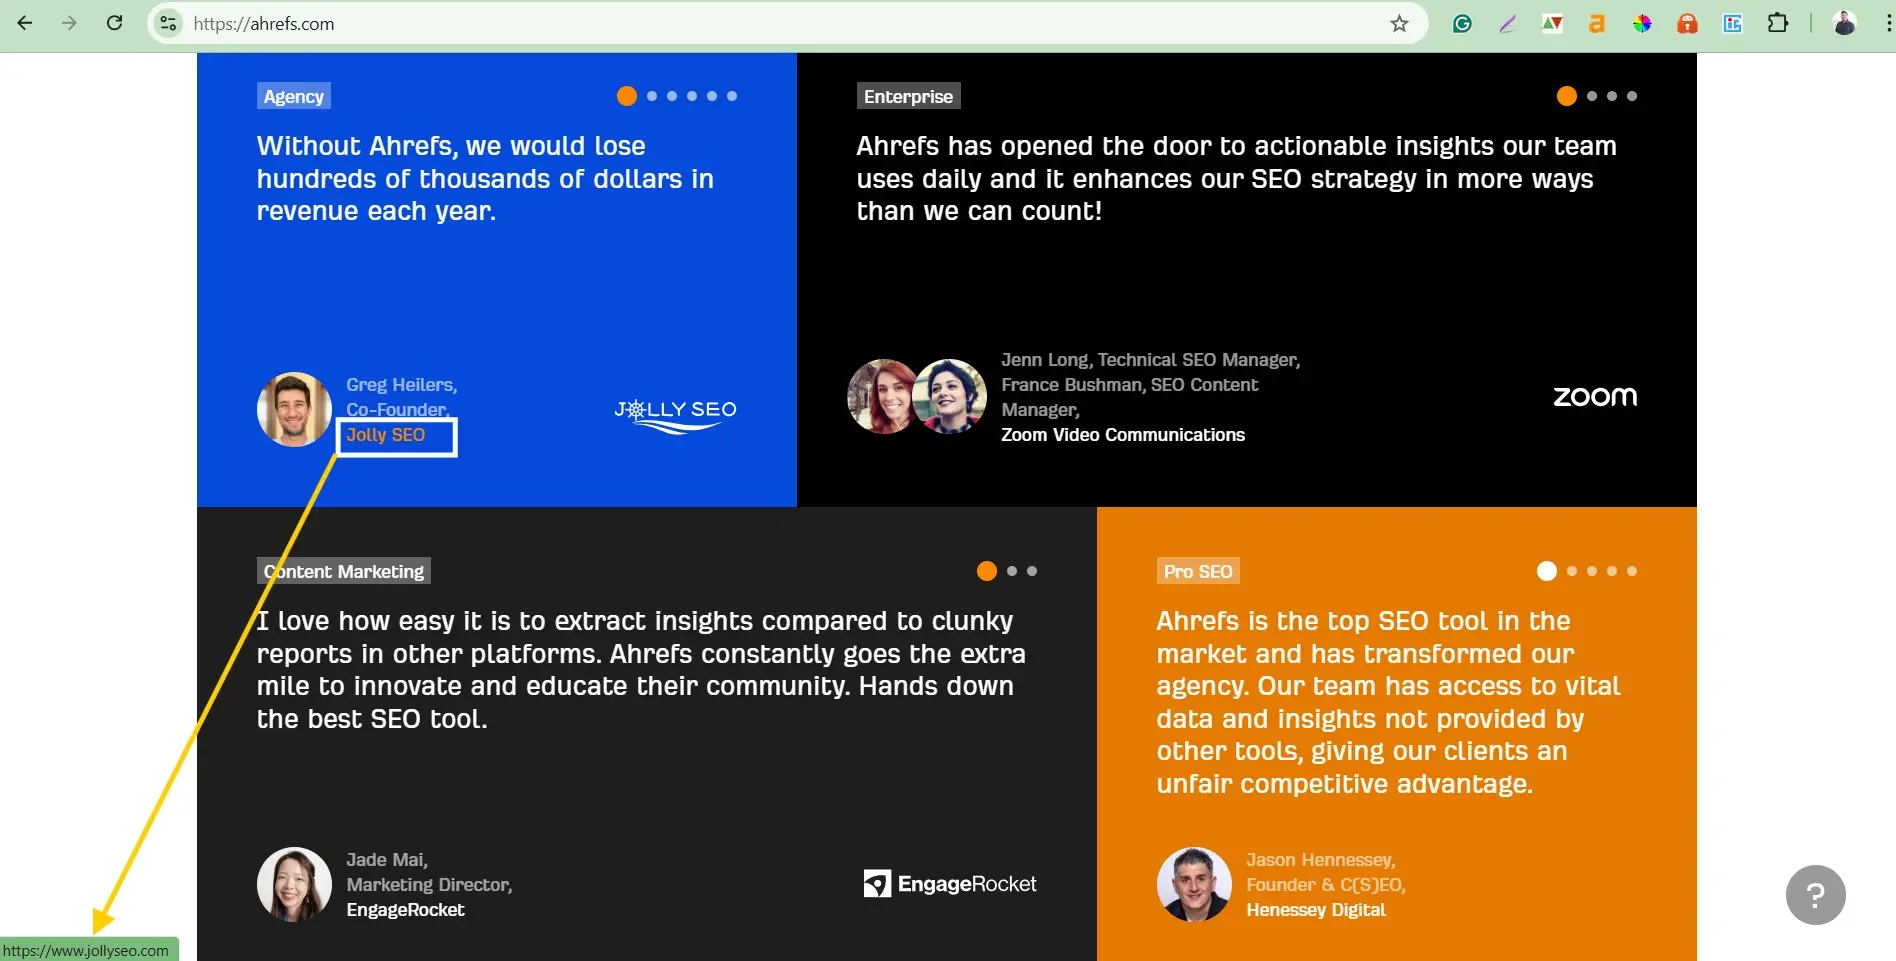1896x961 pixels.
Task: Open the color picker wheel extension
Action: [1642, 24]
